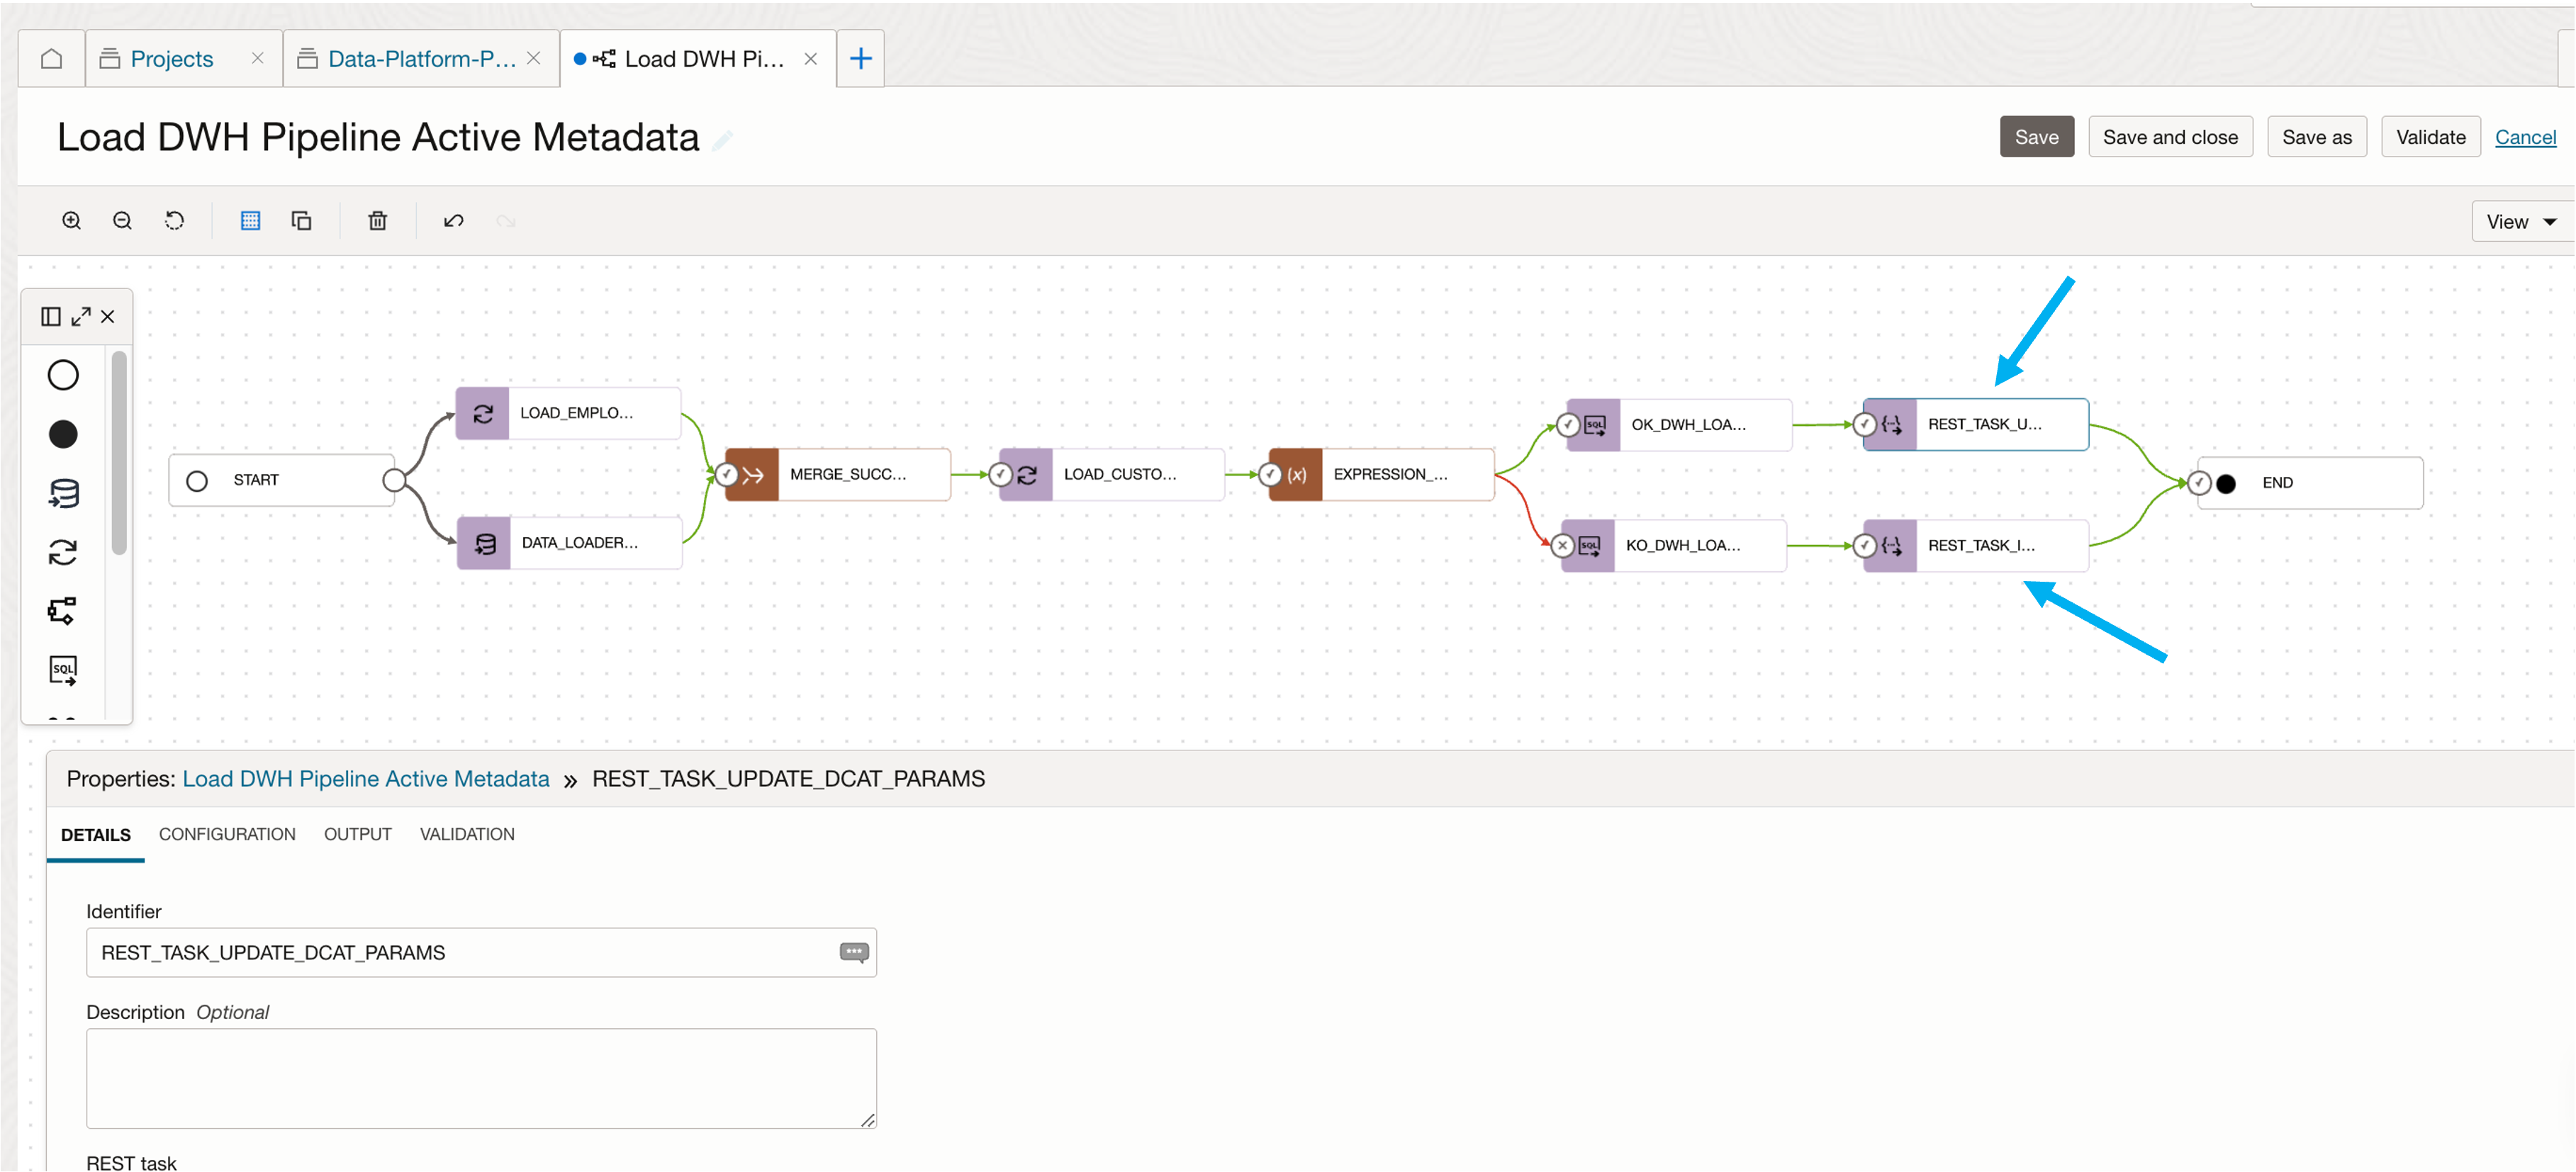Click the Identifier field comment icon
2576x1172 pixels.
(854, 953)
